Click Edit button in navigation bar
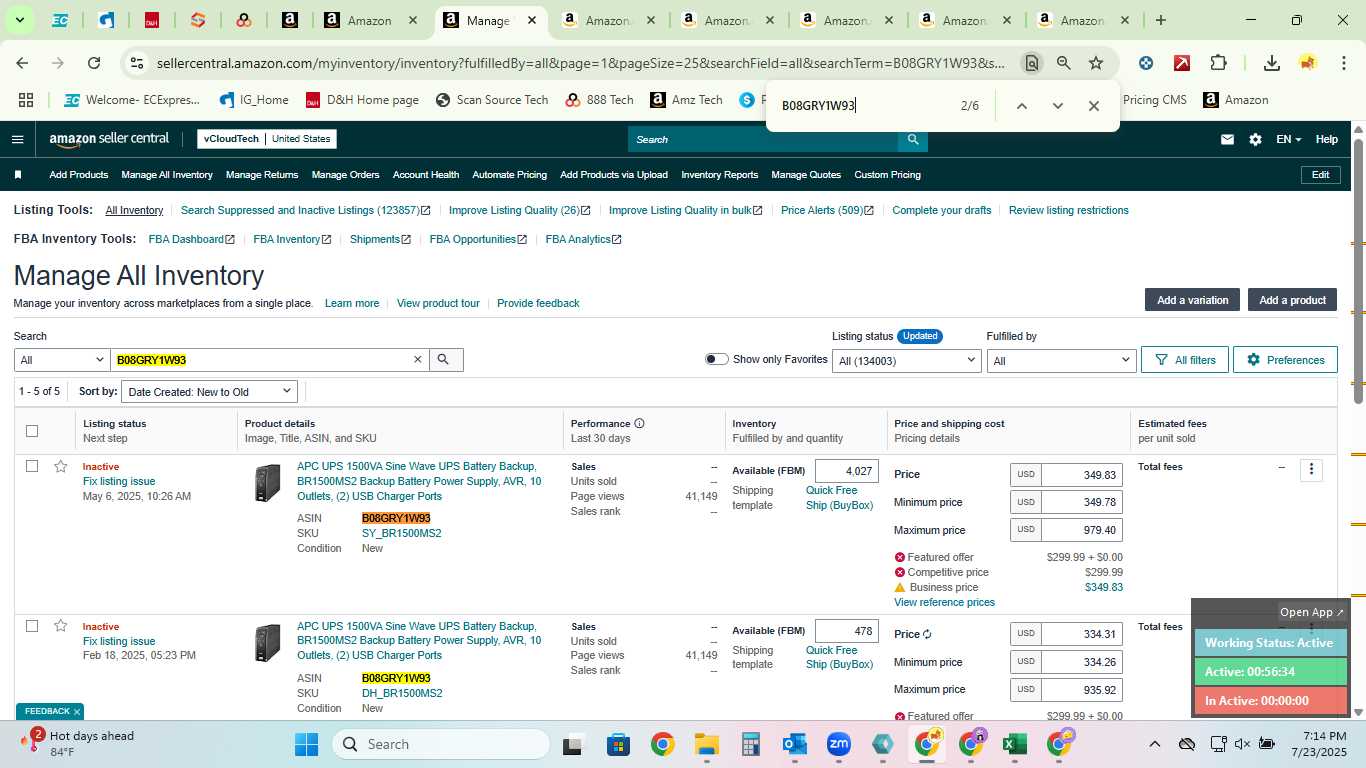Screen dimensions: 1366x768 point(1320,175)
